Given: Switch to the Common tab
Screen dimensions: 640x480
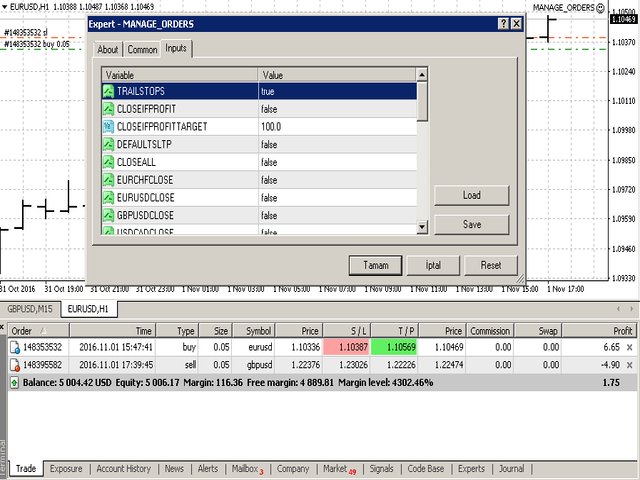Looking at the screenshot, I should click(142, 49).
